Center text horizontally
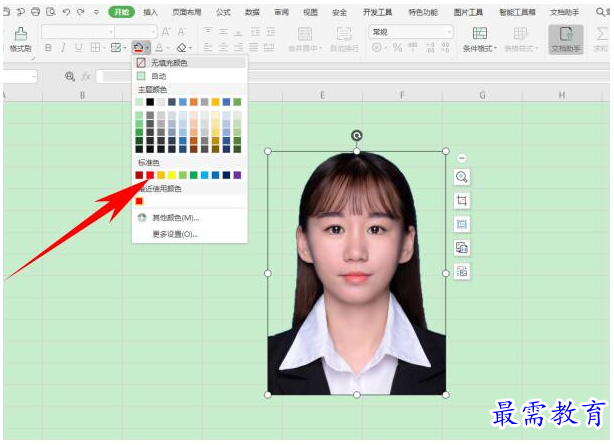614x445 pixels. pyautogui.click(x=223, y=48)
